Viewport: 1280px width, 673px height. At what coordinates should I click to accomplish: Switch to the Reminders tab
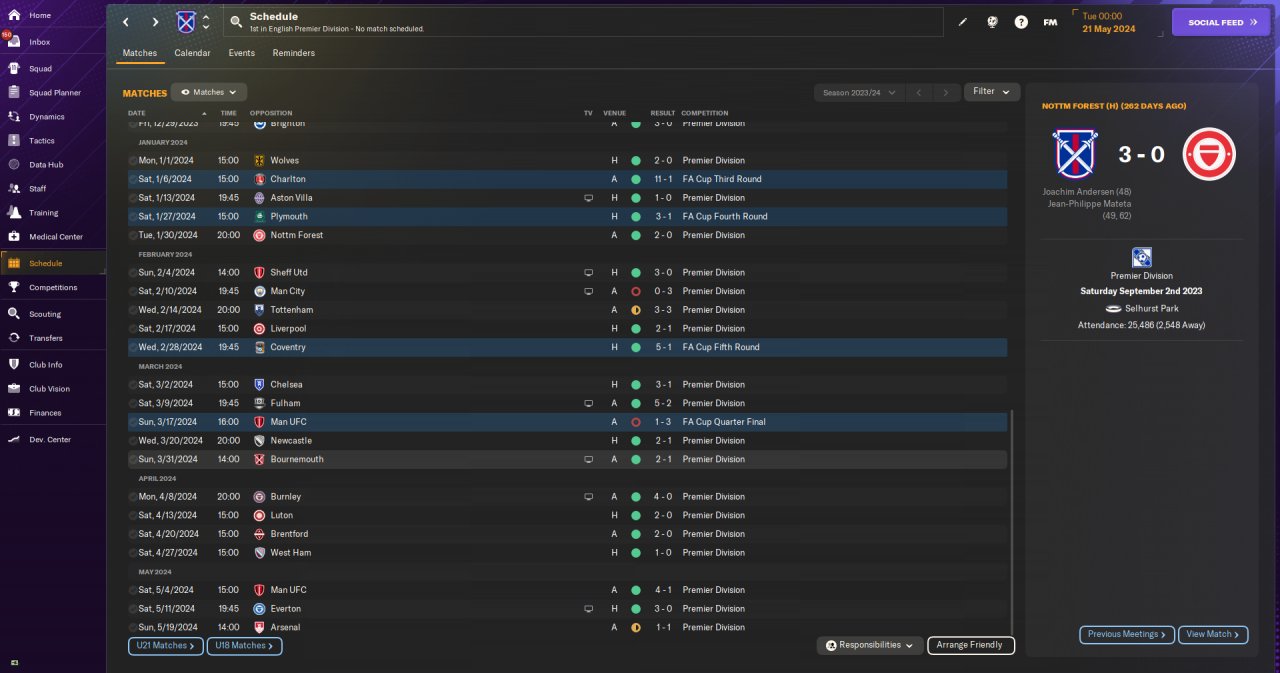pos(294,53)
